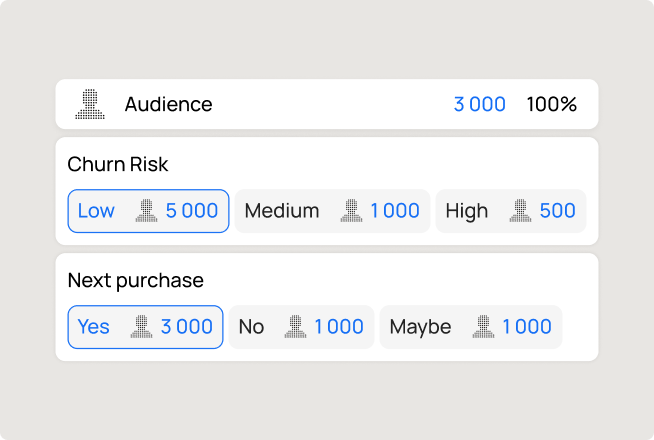Choose Maybe for next purchase
Screen dimensions: 654x440
420,327
